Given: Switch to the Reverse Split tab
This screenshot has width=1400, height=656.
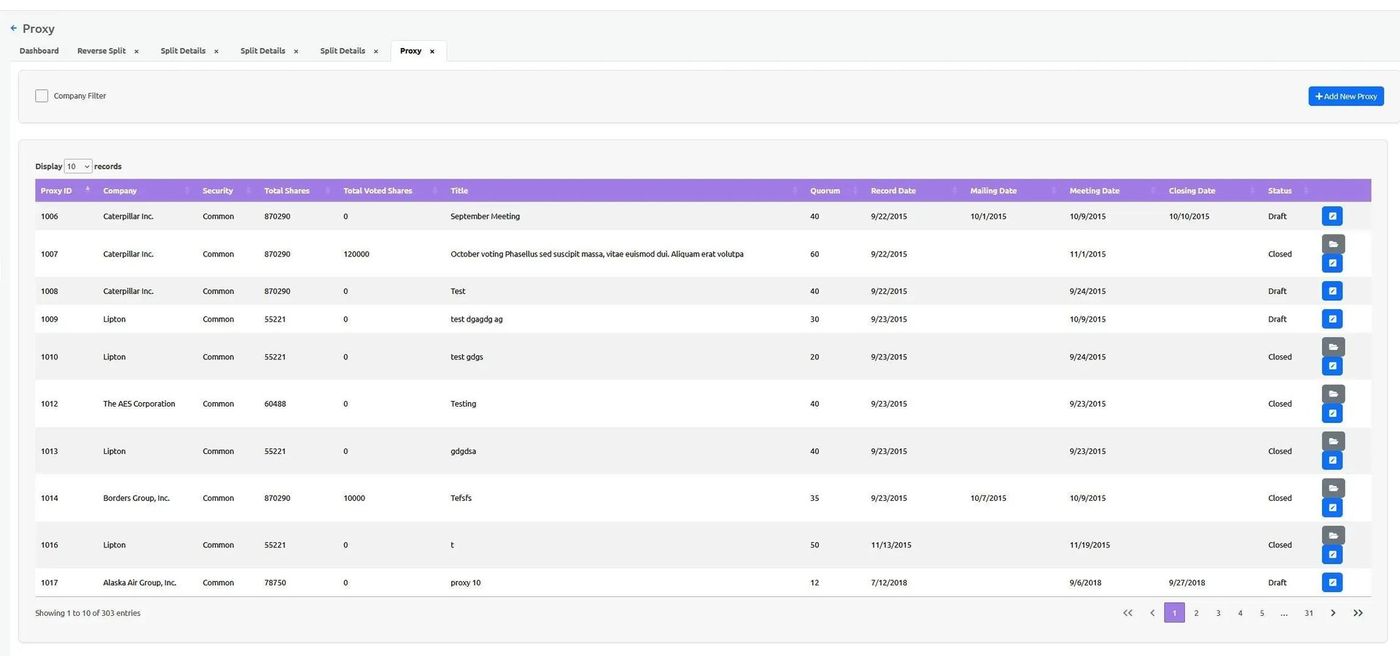Looking at the screenshot, I should coord(101,51).
